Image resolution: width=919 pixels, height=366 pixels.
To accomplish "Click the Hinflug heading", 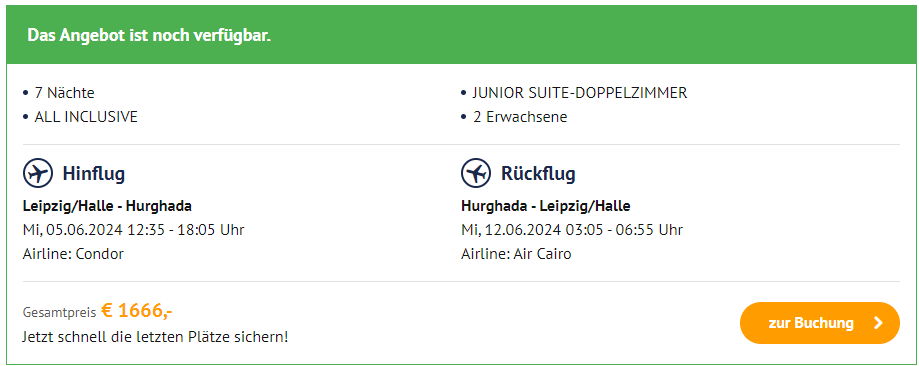I will pos(94,174).
